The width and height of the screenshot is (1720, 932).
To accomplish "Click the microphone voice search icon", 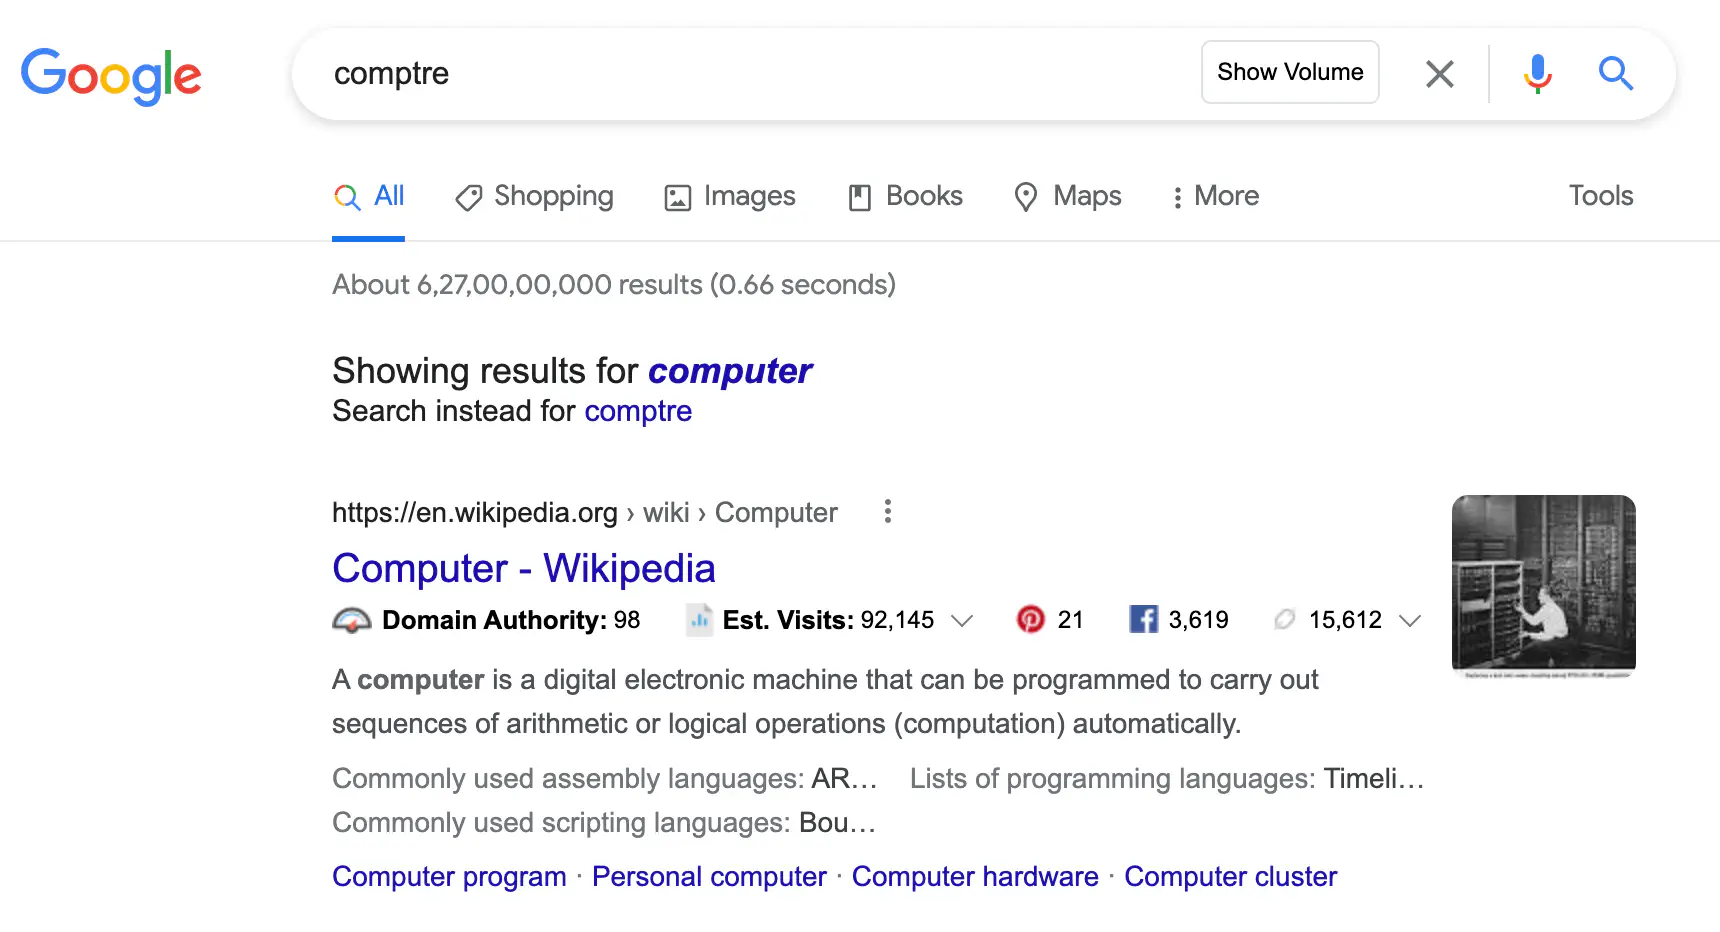I will point(1538,73).
